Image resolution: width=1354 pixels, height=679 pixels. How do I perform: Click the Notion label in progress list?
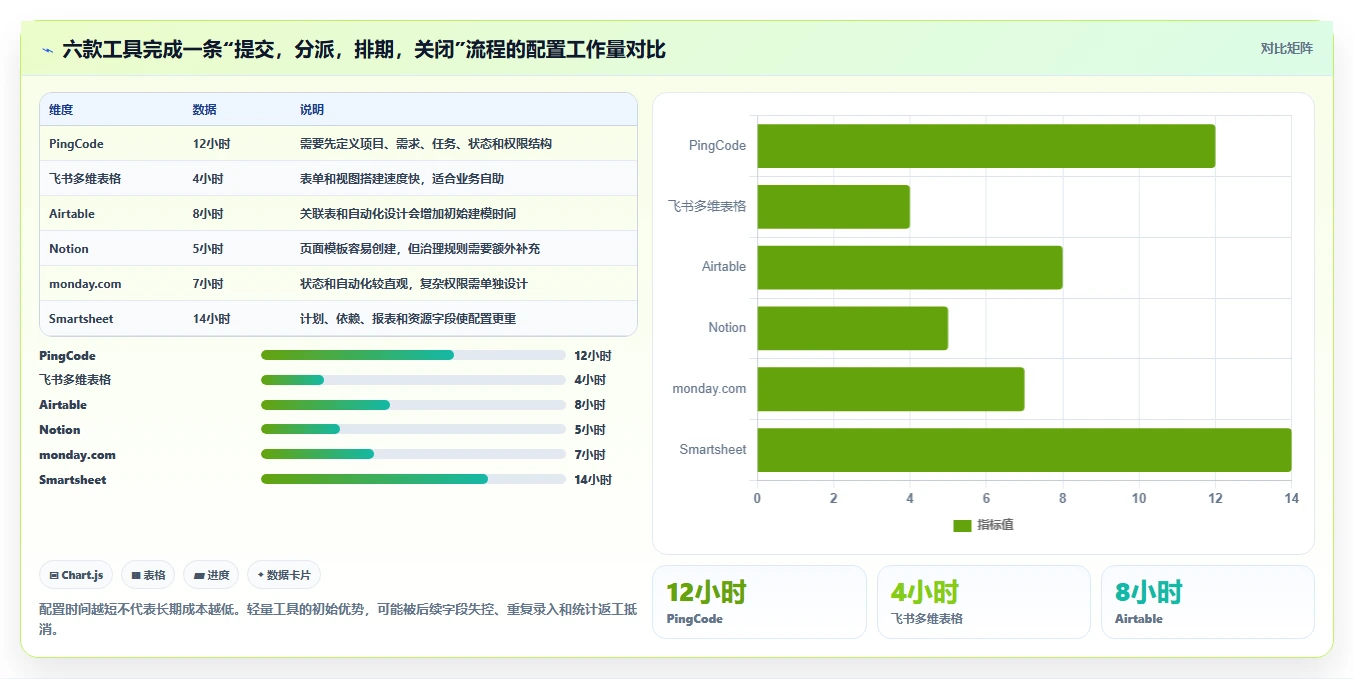[x=59, y=430]
